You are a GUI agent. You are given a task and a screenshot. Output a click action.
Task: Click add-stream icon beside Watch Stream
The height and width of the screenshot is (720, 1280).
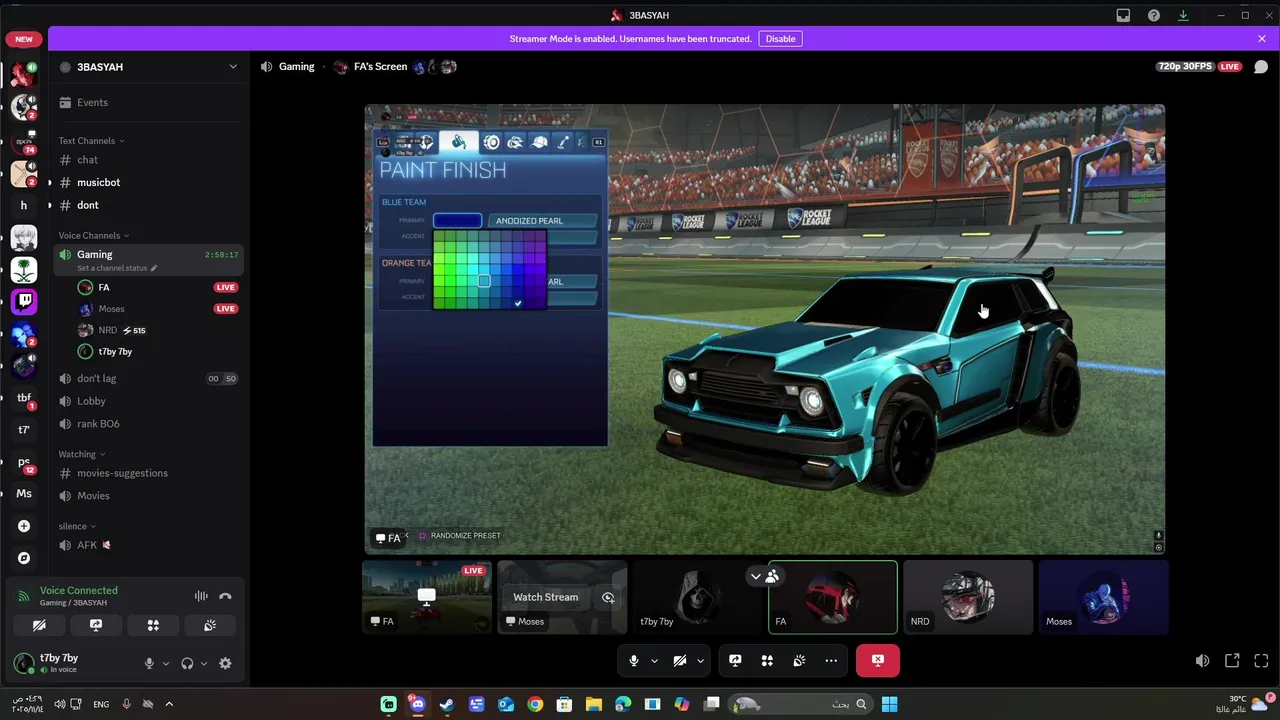pyautogui.click(x=608, y=597)
